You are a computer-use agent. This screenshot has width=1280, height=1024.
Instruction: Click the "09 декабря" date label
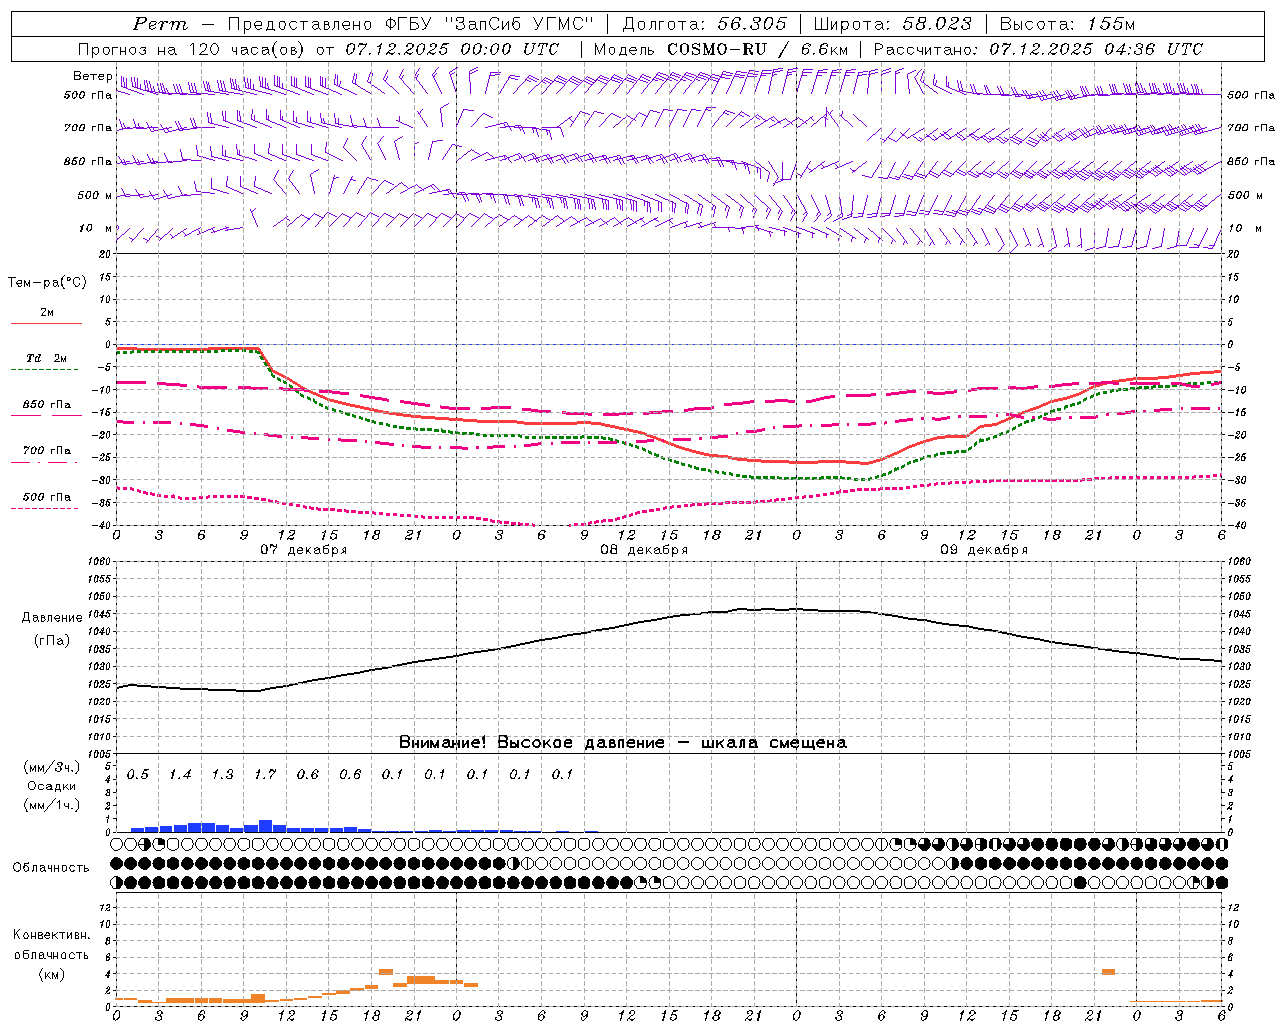[x=984, y=550]
